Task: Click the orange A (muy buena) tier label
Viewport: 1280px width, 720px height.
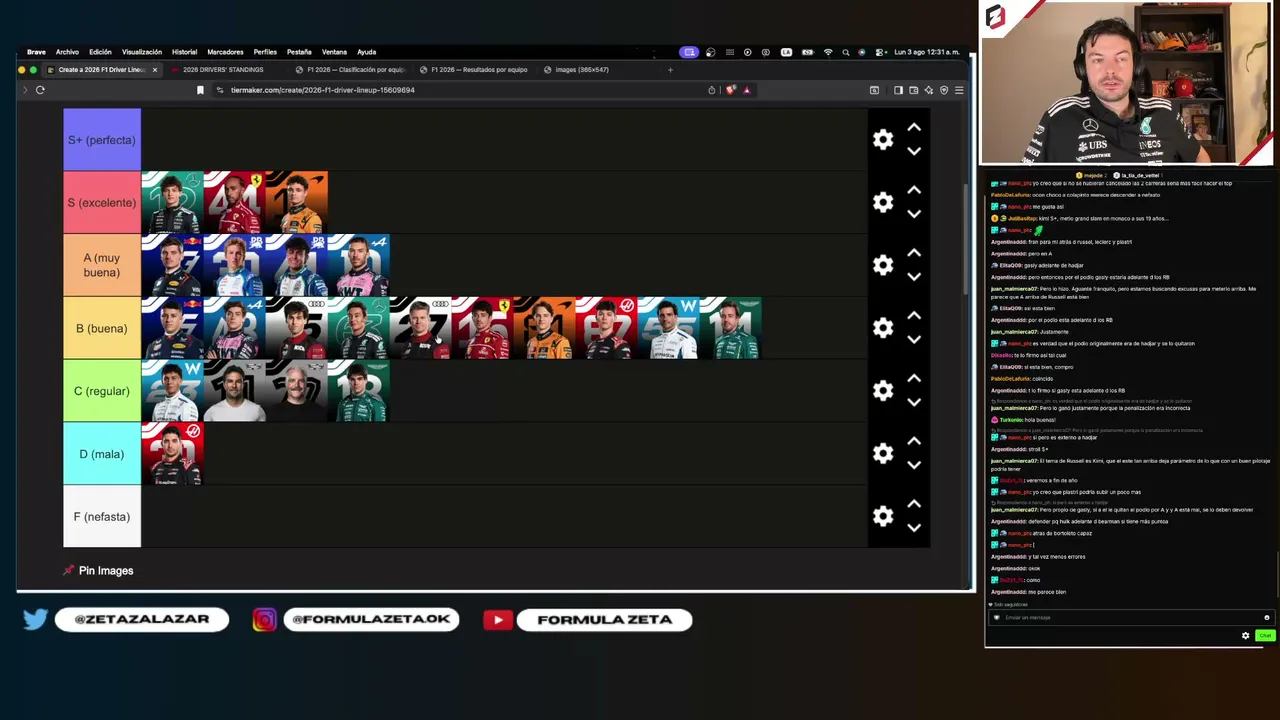Action: (x=102, y=265)
